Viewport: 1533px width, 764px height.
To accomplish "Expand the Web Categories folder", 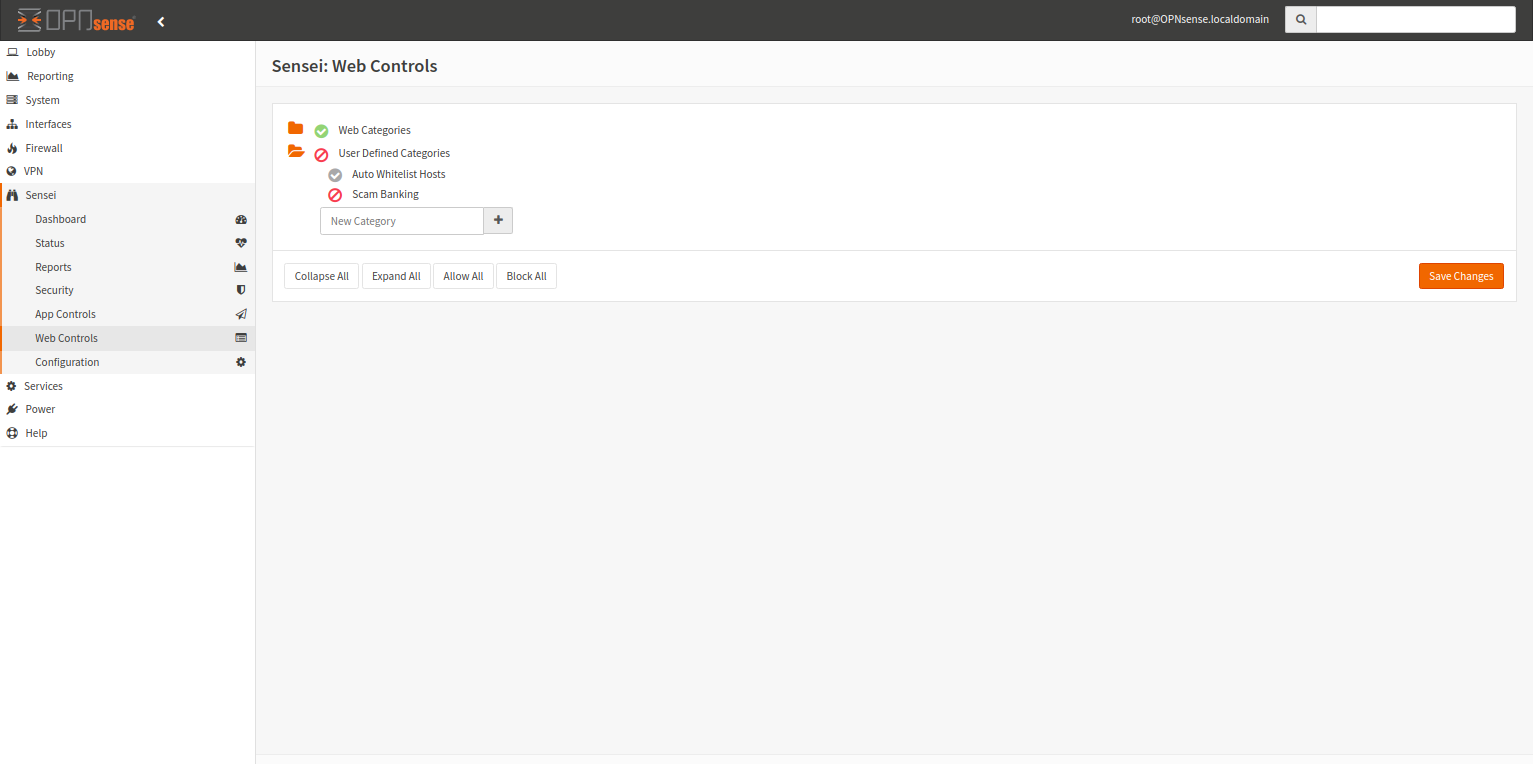I will pos(295,128).
